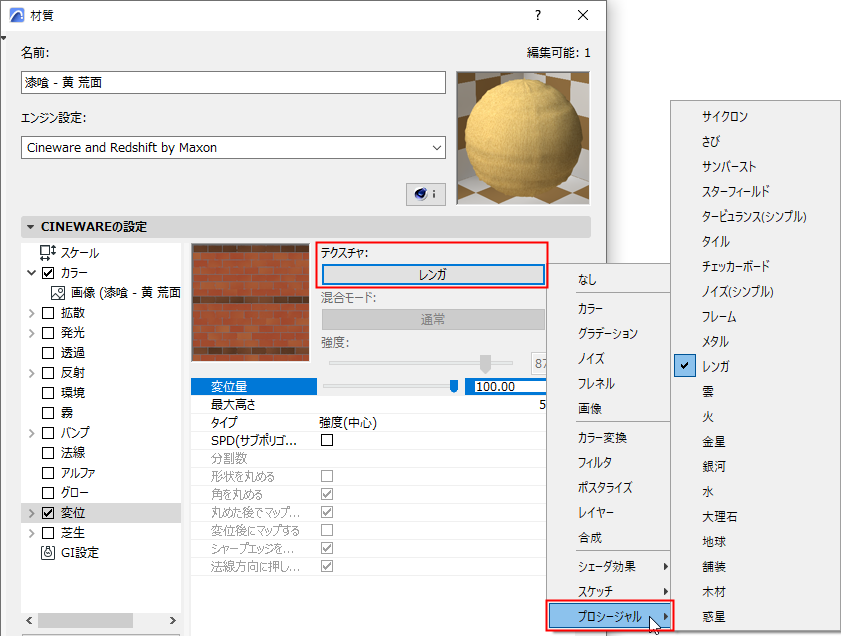Expand the バンプ tree node

[31, 433]
